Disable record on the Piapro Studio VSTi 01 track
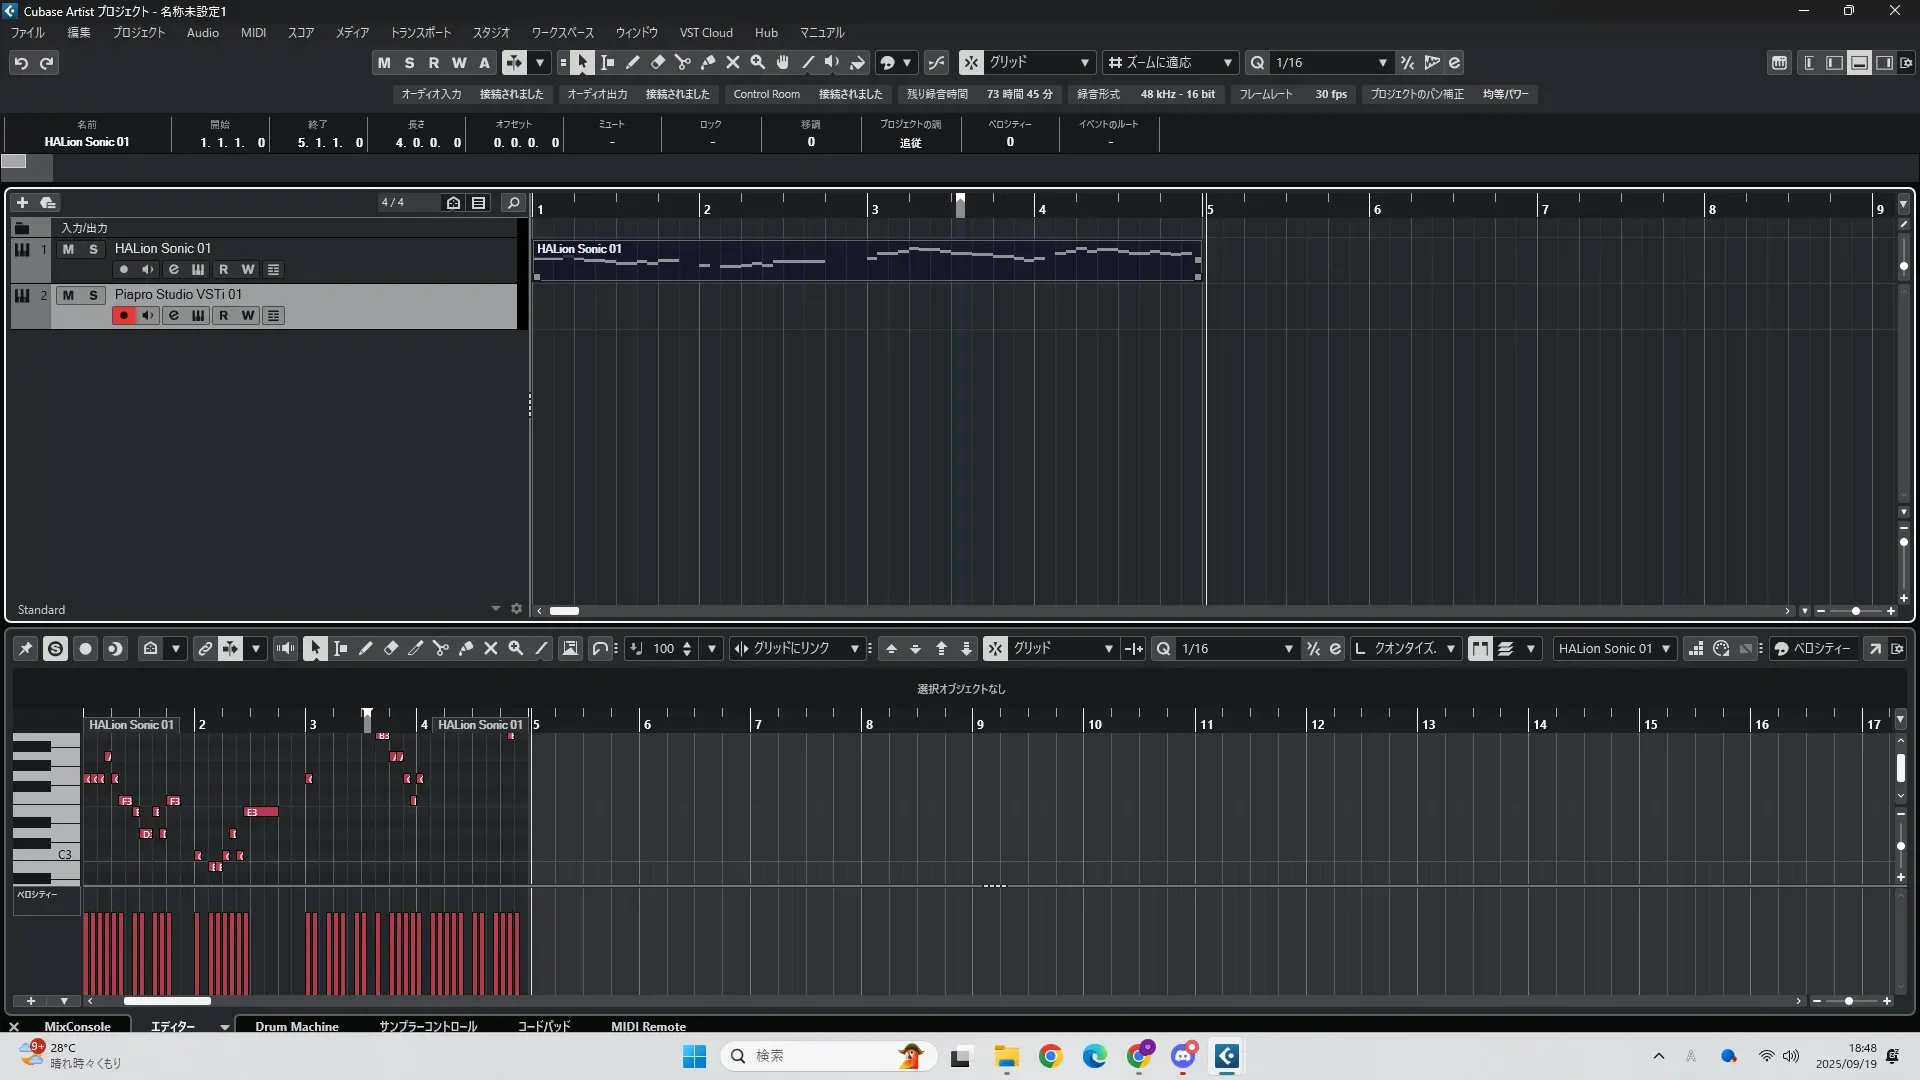1920x1080 pixels. coord(124,315)
